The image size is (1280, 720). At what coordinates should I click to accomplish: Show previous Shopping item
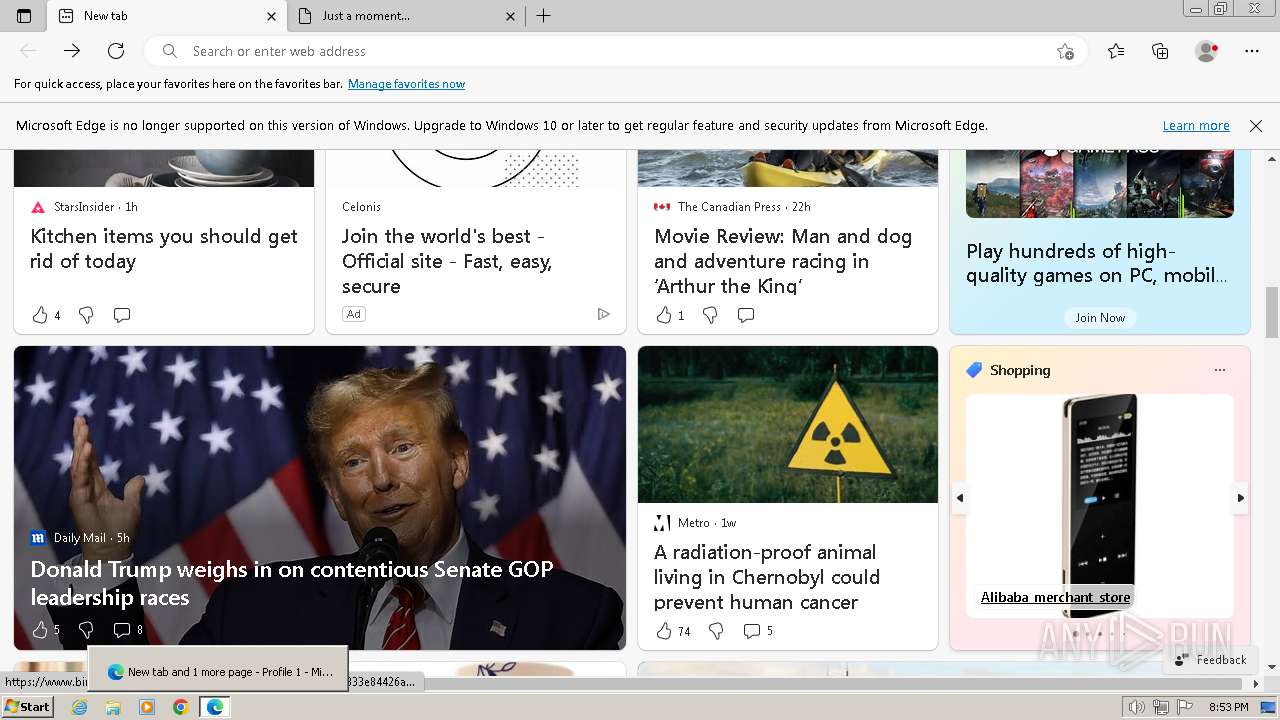[959, 497]
